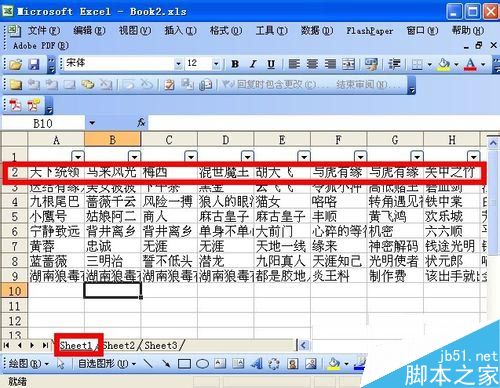Jump to first sheet tab arrow
Image resolution: width=500 pixels, height=388 pixels.
click(x=6, y=345)
